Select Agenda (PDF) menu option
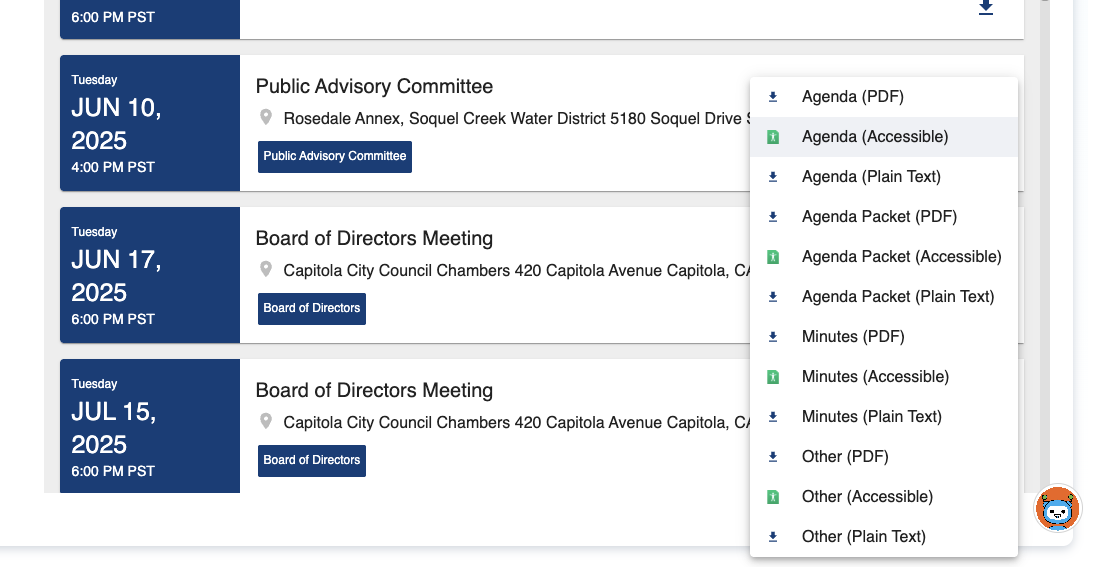This screenshot has height=567, width=1100. tap(884, 97)
